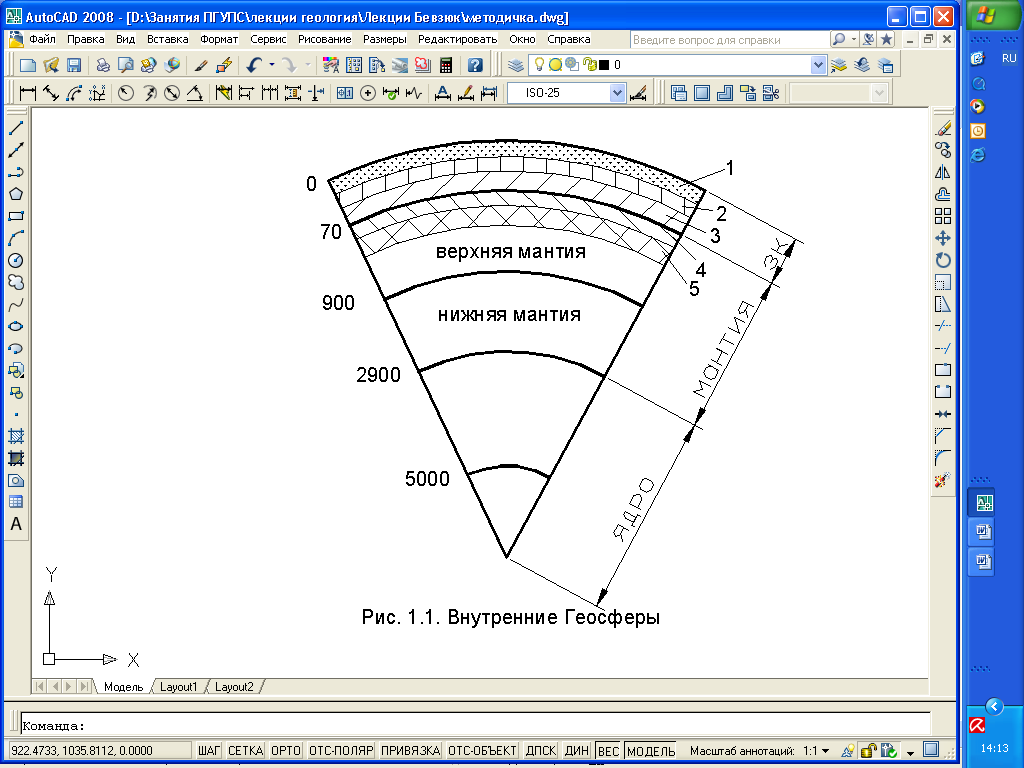
Task: Select the Rectangle drawing tool
Action: point(16,216)
